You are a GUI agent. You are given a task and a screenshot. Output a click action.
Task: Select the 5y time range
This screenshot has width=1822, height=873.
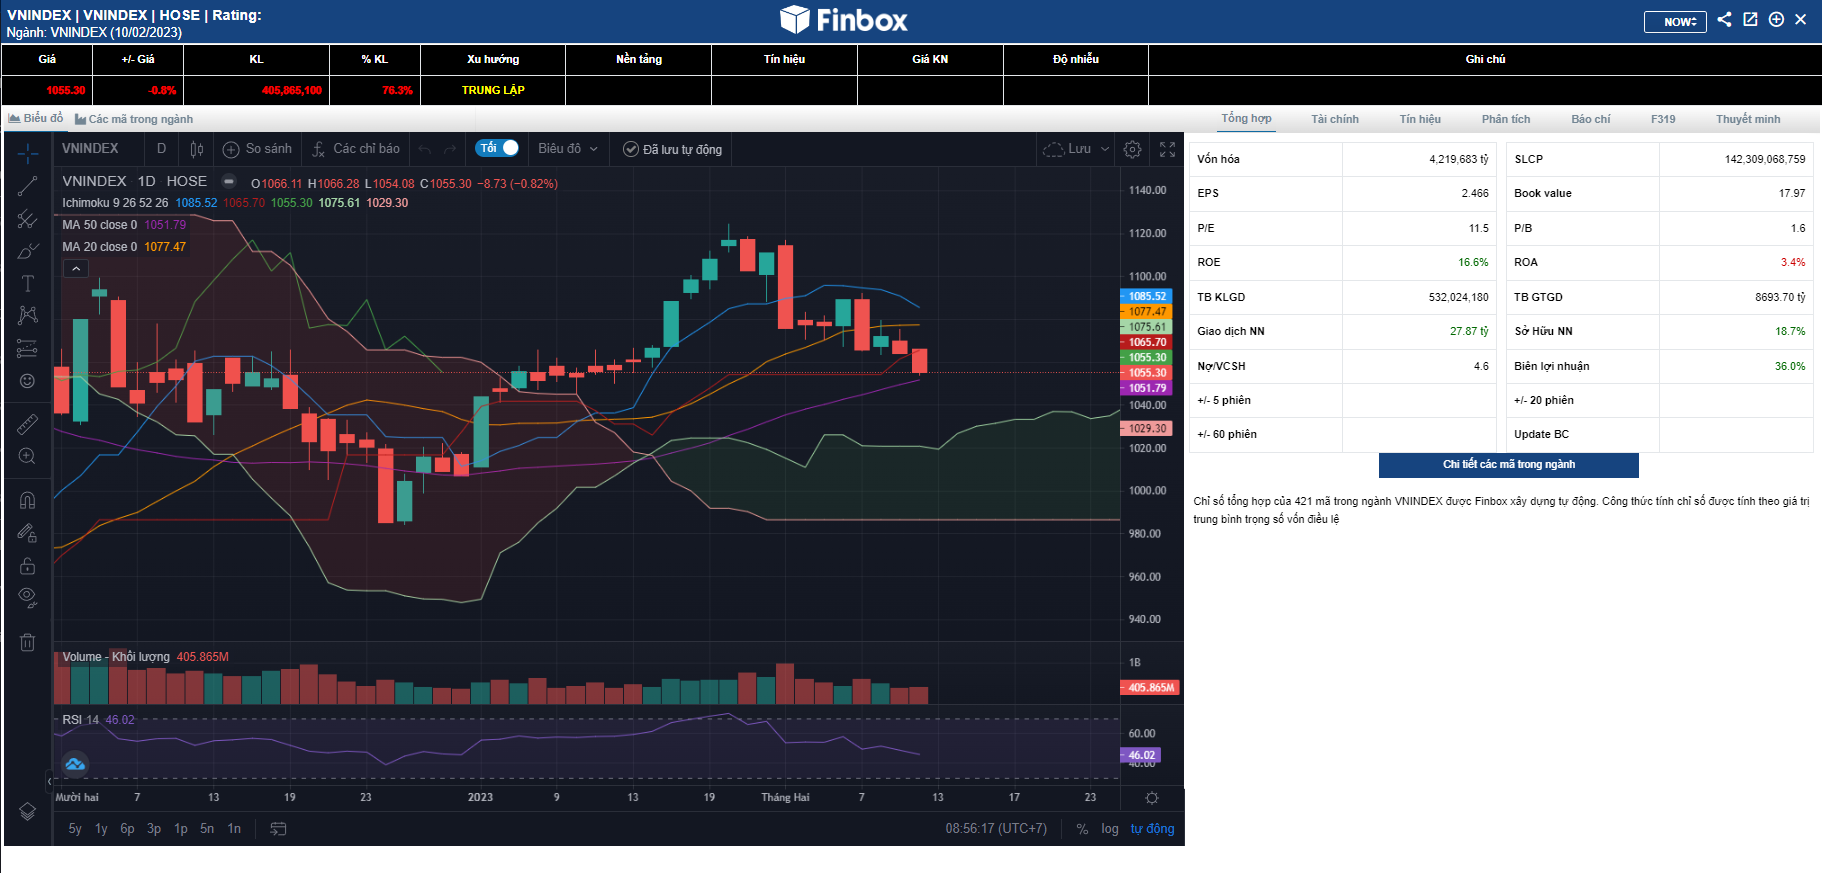75,828
